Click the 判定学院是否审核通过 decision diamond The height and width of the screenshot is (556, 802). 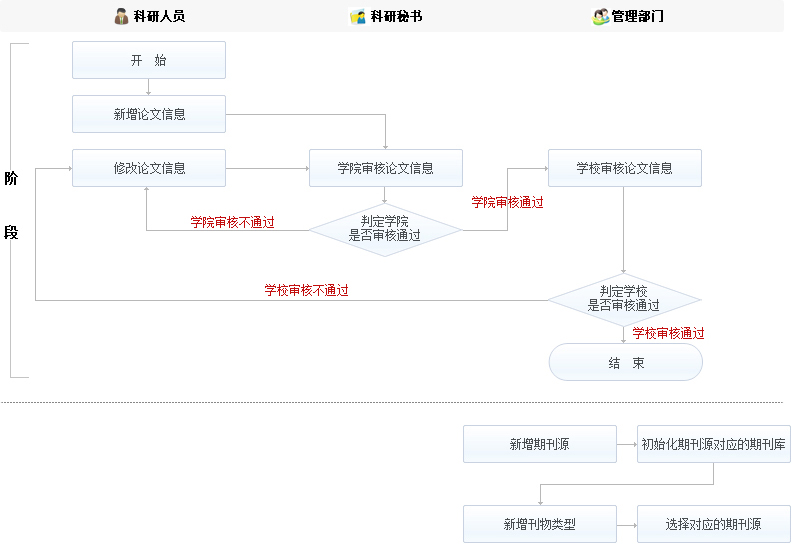coord(384,229)
